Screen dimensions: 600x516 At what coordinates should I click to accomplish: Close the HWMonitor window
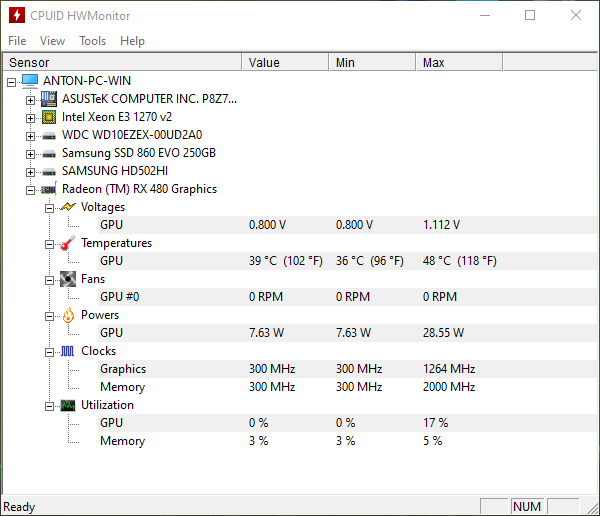pyautogui.click(x=576, y=15)
